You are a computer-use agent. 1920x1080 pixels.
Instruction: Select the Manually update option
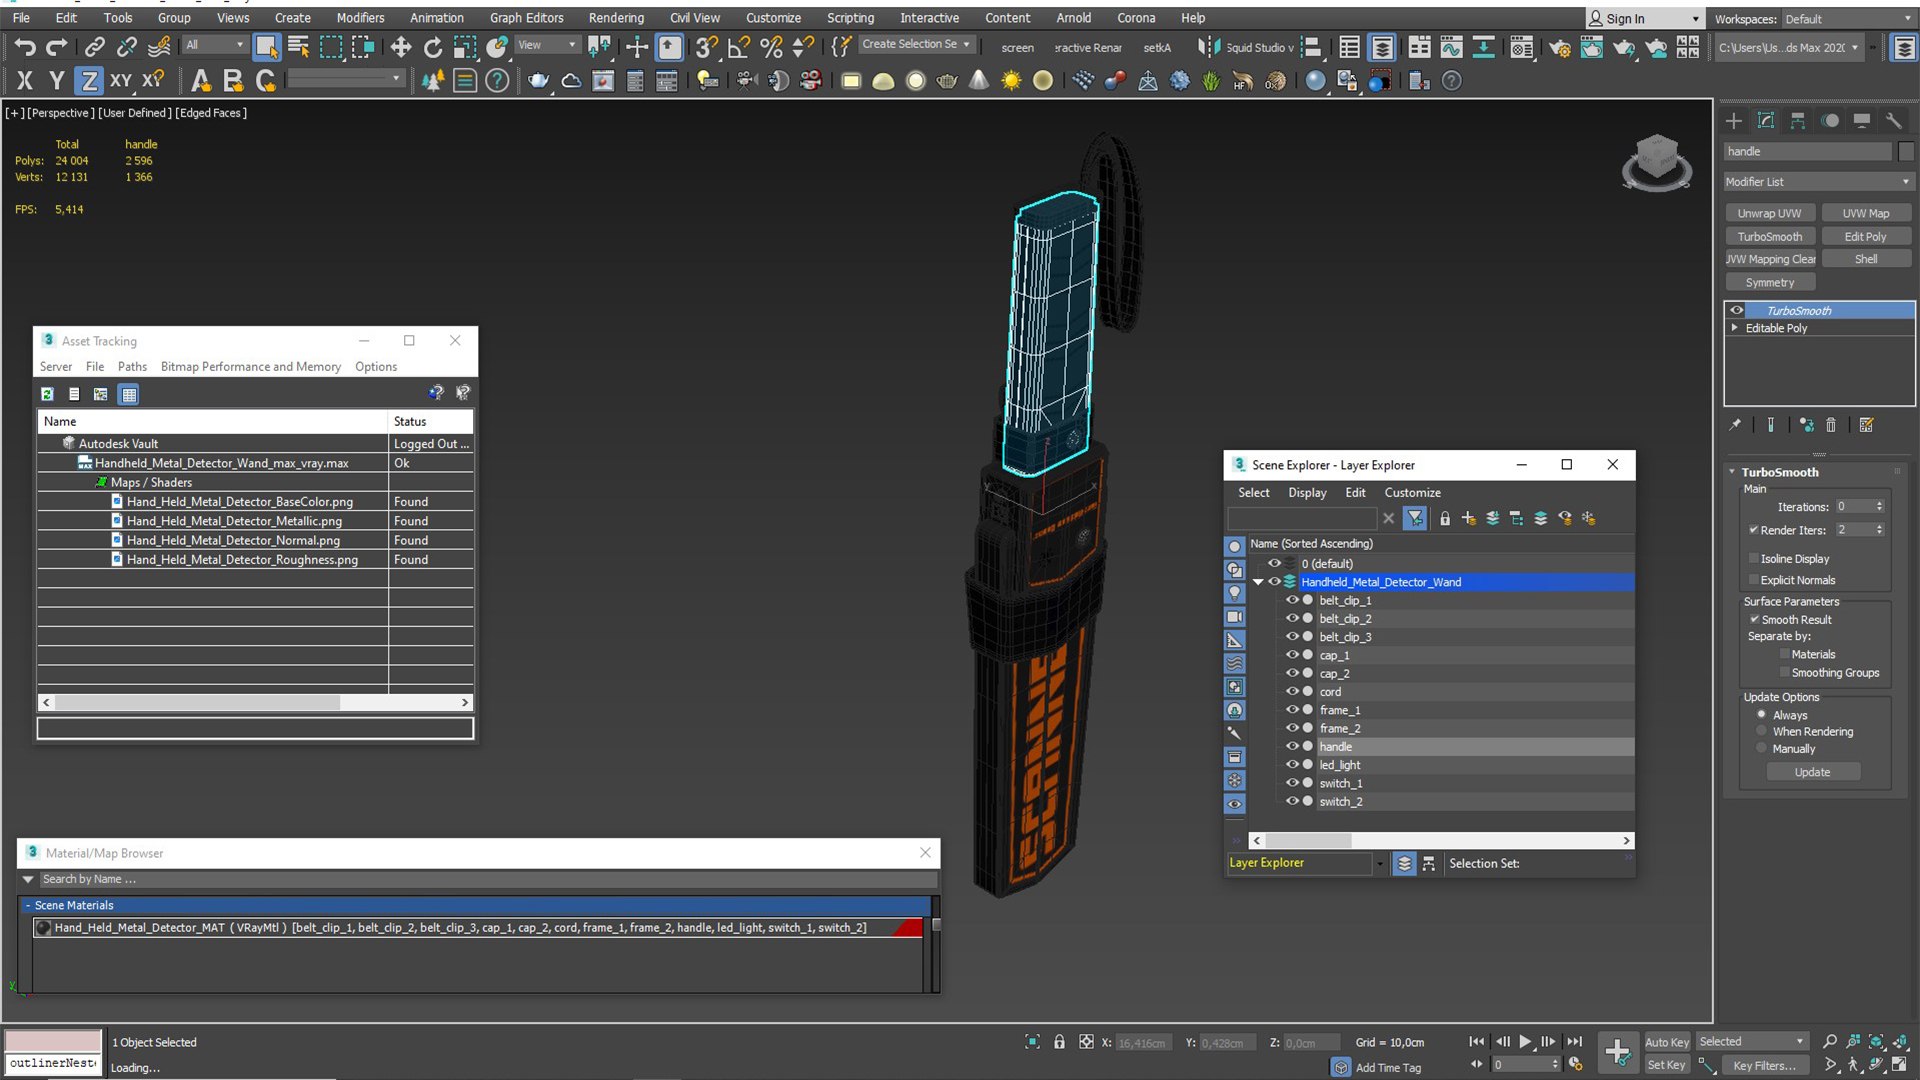[1762, 749]
